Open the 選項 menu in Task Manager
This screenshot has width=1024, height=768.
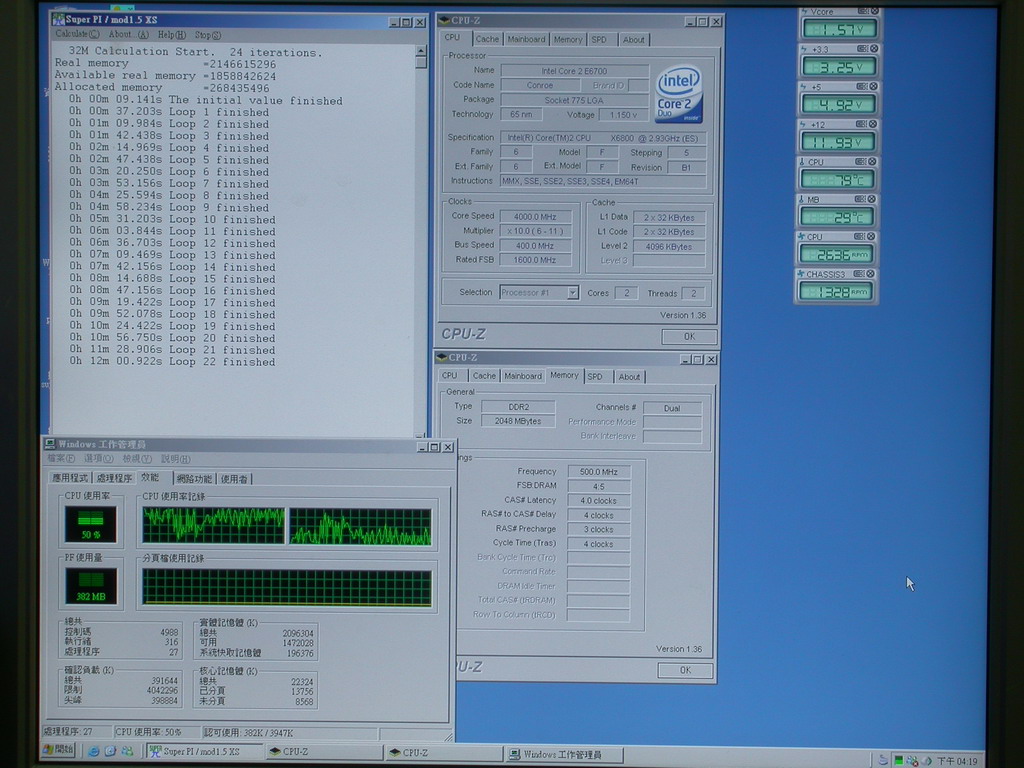[x=99, y=458]
